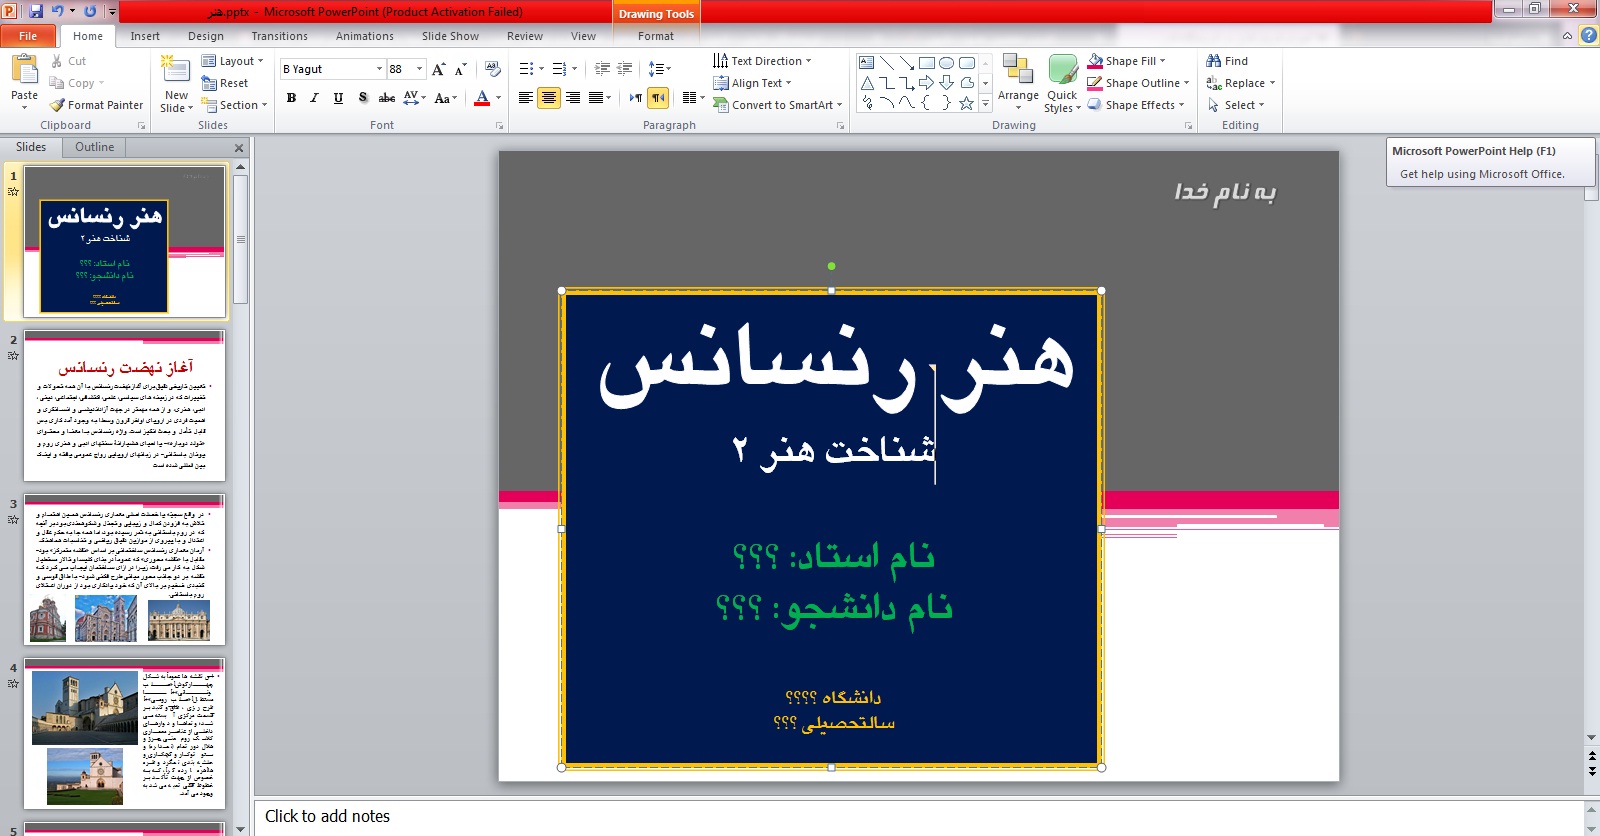Viewport: 1600px width, 836px height.
Task: Toggle right-to-left text direction
Action: tap(658, 97)
